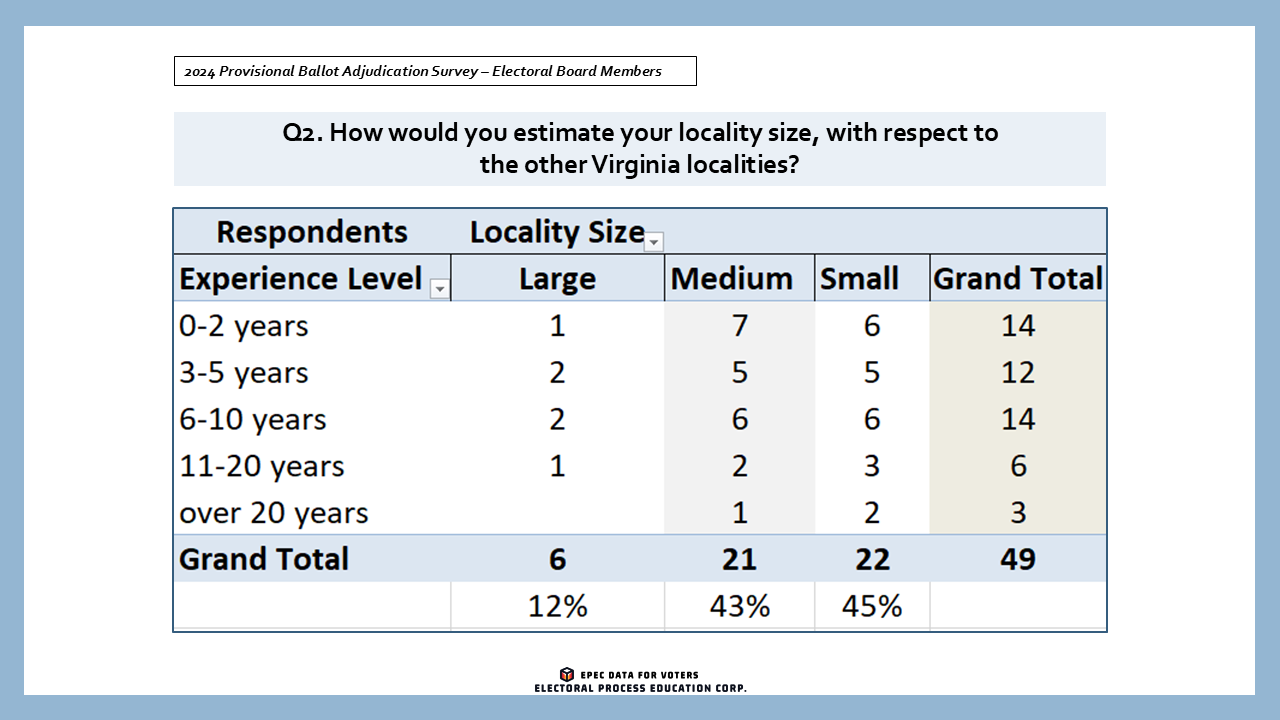Click the Small value for over 20 years
The image size is (1280, 720).
(872, 512)
